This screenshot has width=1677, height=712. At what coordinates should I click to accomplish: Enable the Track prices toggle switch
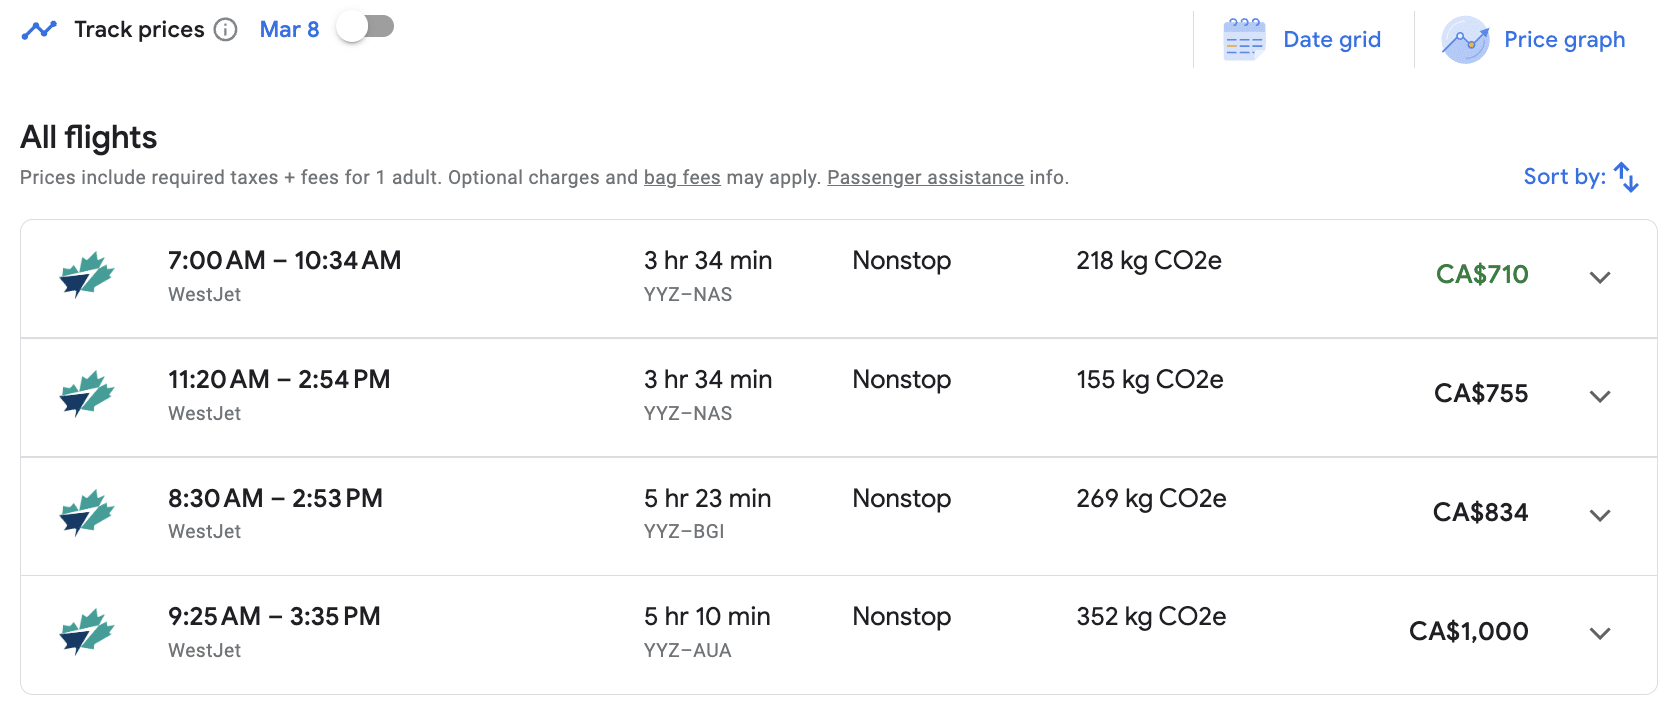(365, 27)
